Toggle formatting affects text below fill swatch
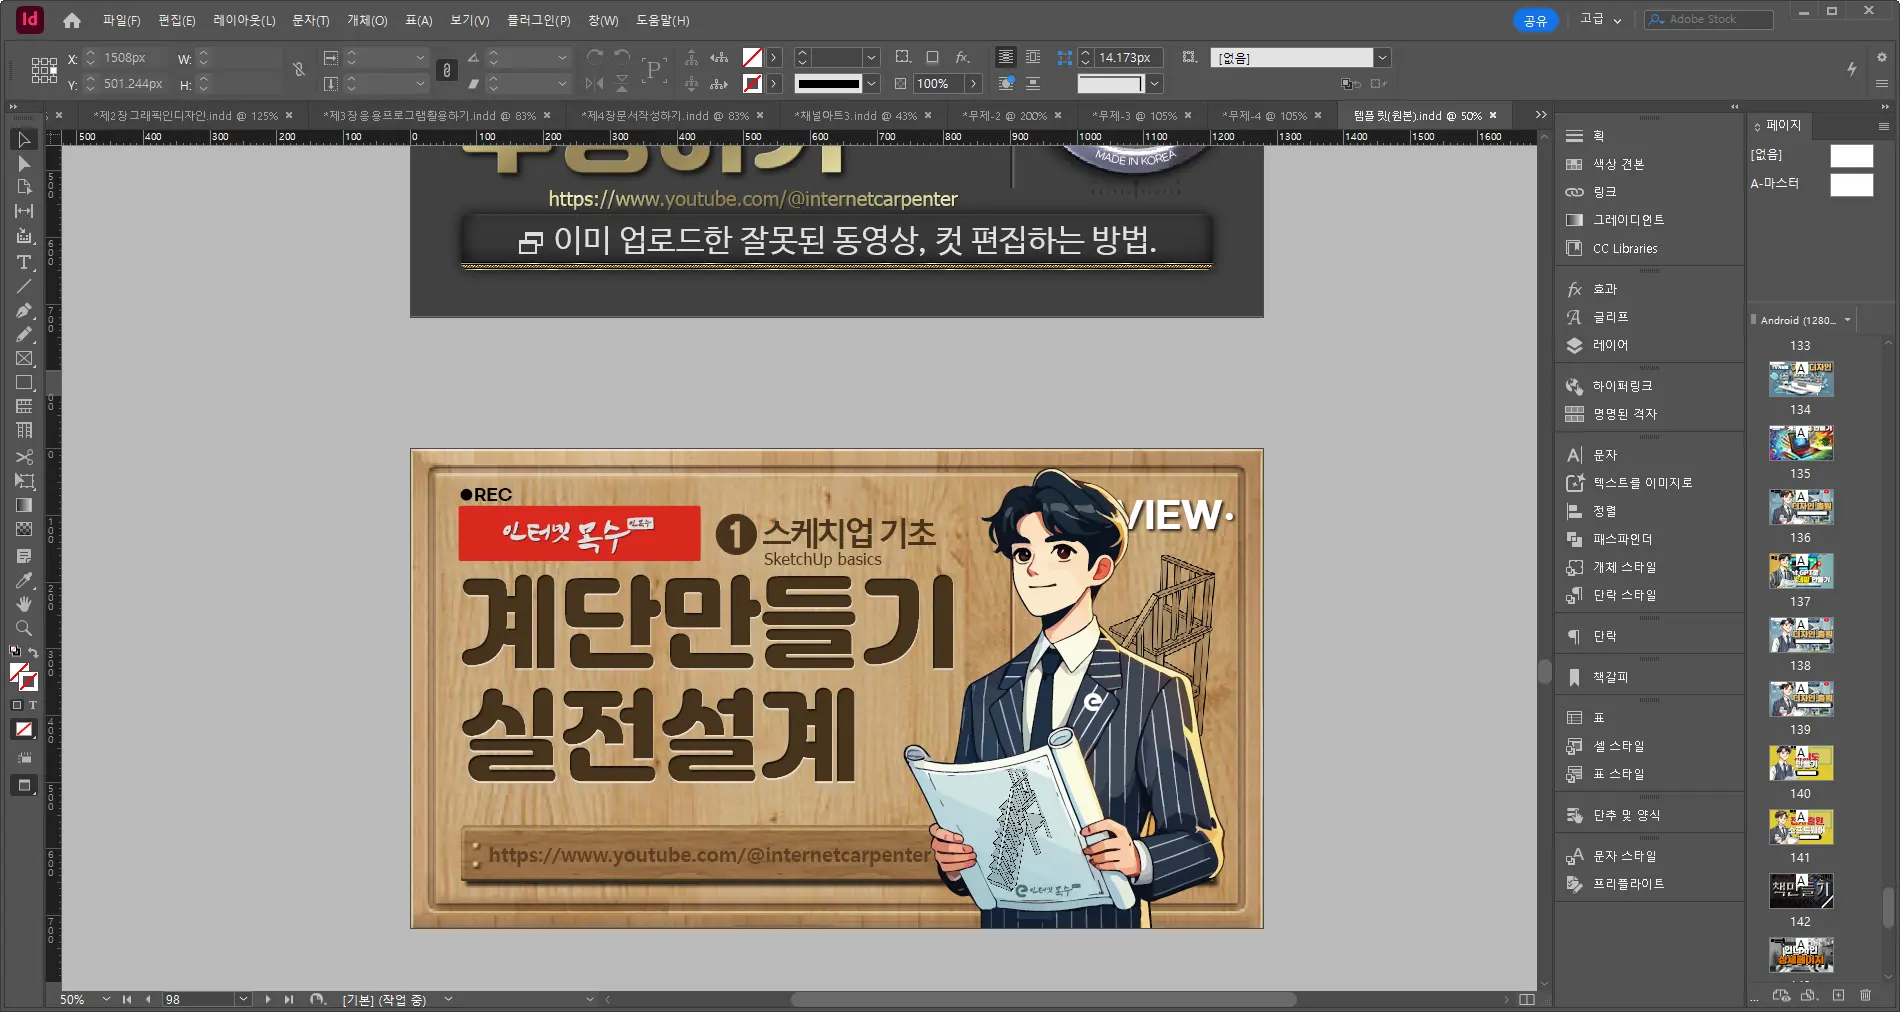Image resolution: width=1900 pixels, height=1012 pixels. click(31, 705)
